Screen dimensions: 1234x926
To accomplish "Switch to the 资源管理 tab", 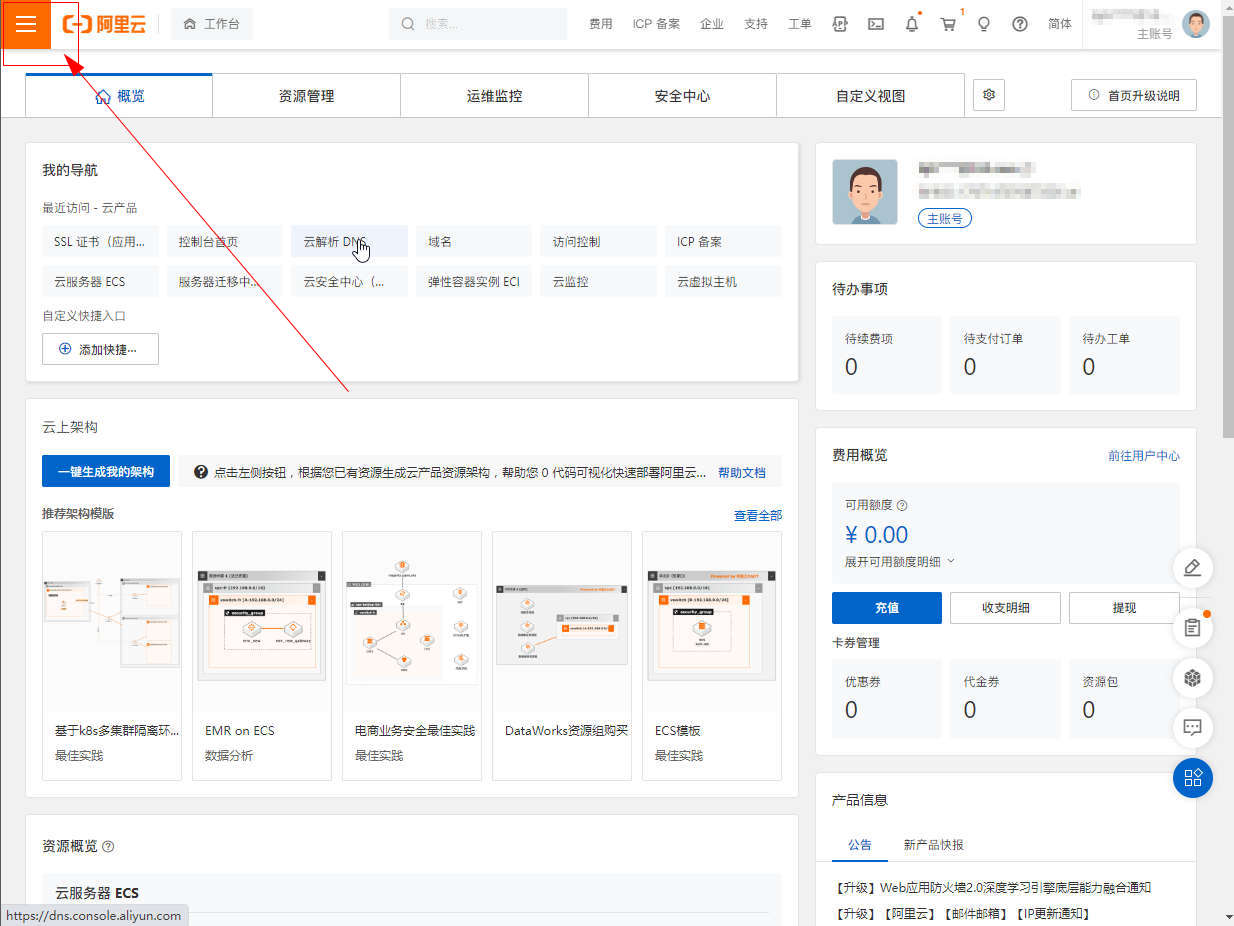I will 306,96.
